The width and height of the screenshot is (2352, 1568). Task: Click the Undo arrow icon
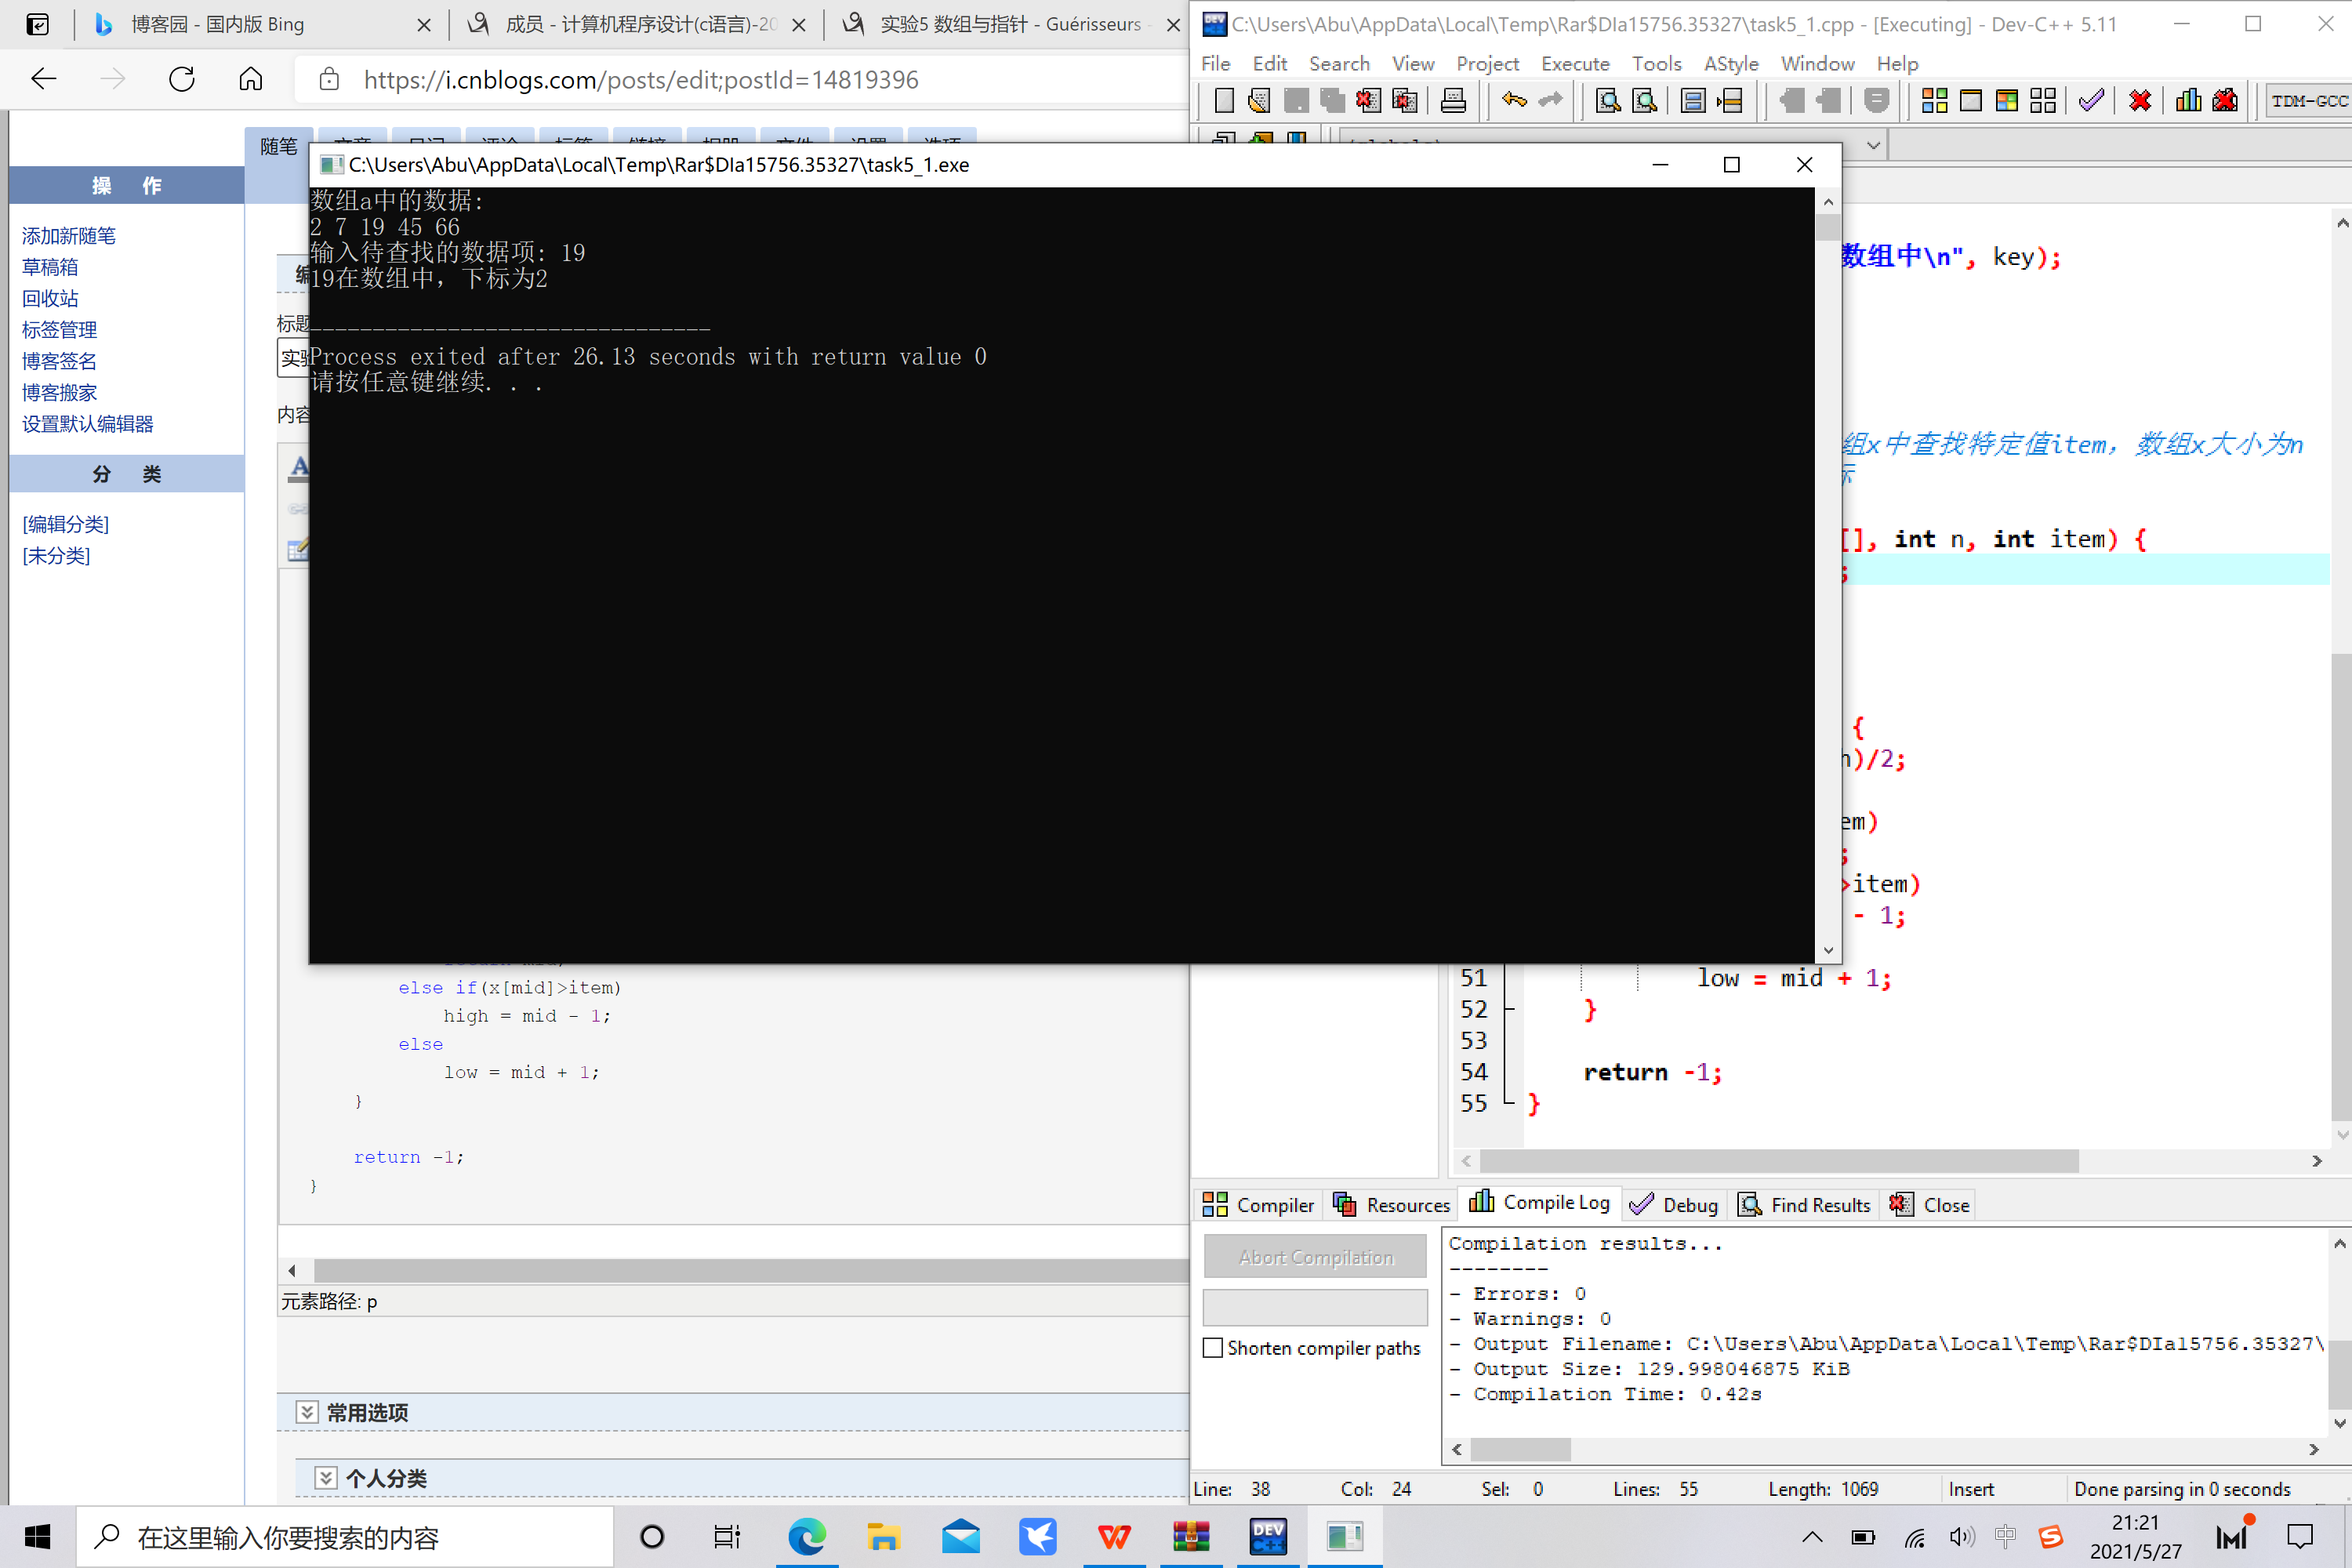point(1514,101)
